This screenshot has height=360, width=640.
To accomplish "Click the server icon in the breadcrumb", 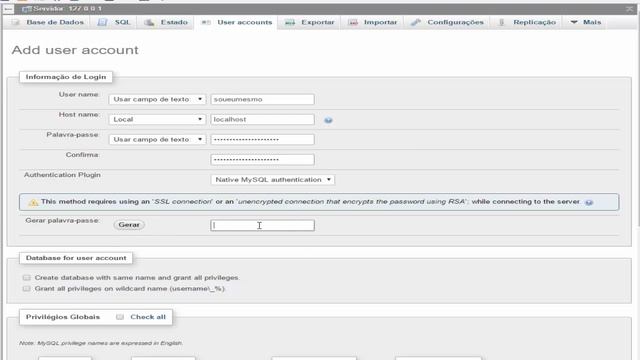I will [27, 9].
